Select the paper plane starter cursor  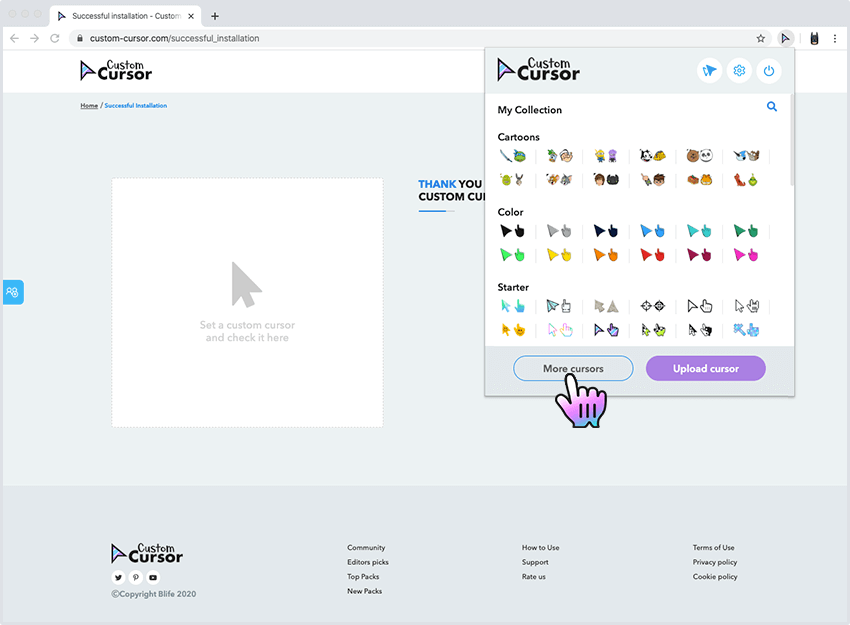pyautogui.click(x=559, y=306)
